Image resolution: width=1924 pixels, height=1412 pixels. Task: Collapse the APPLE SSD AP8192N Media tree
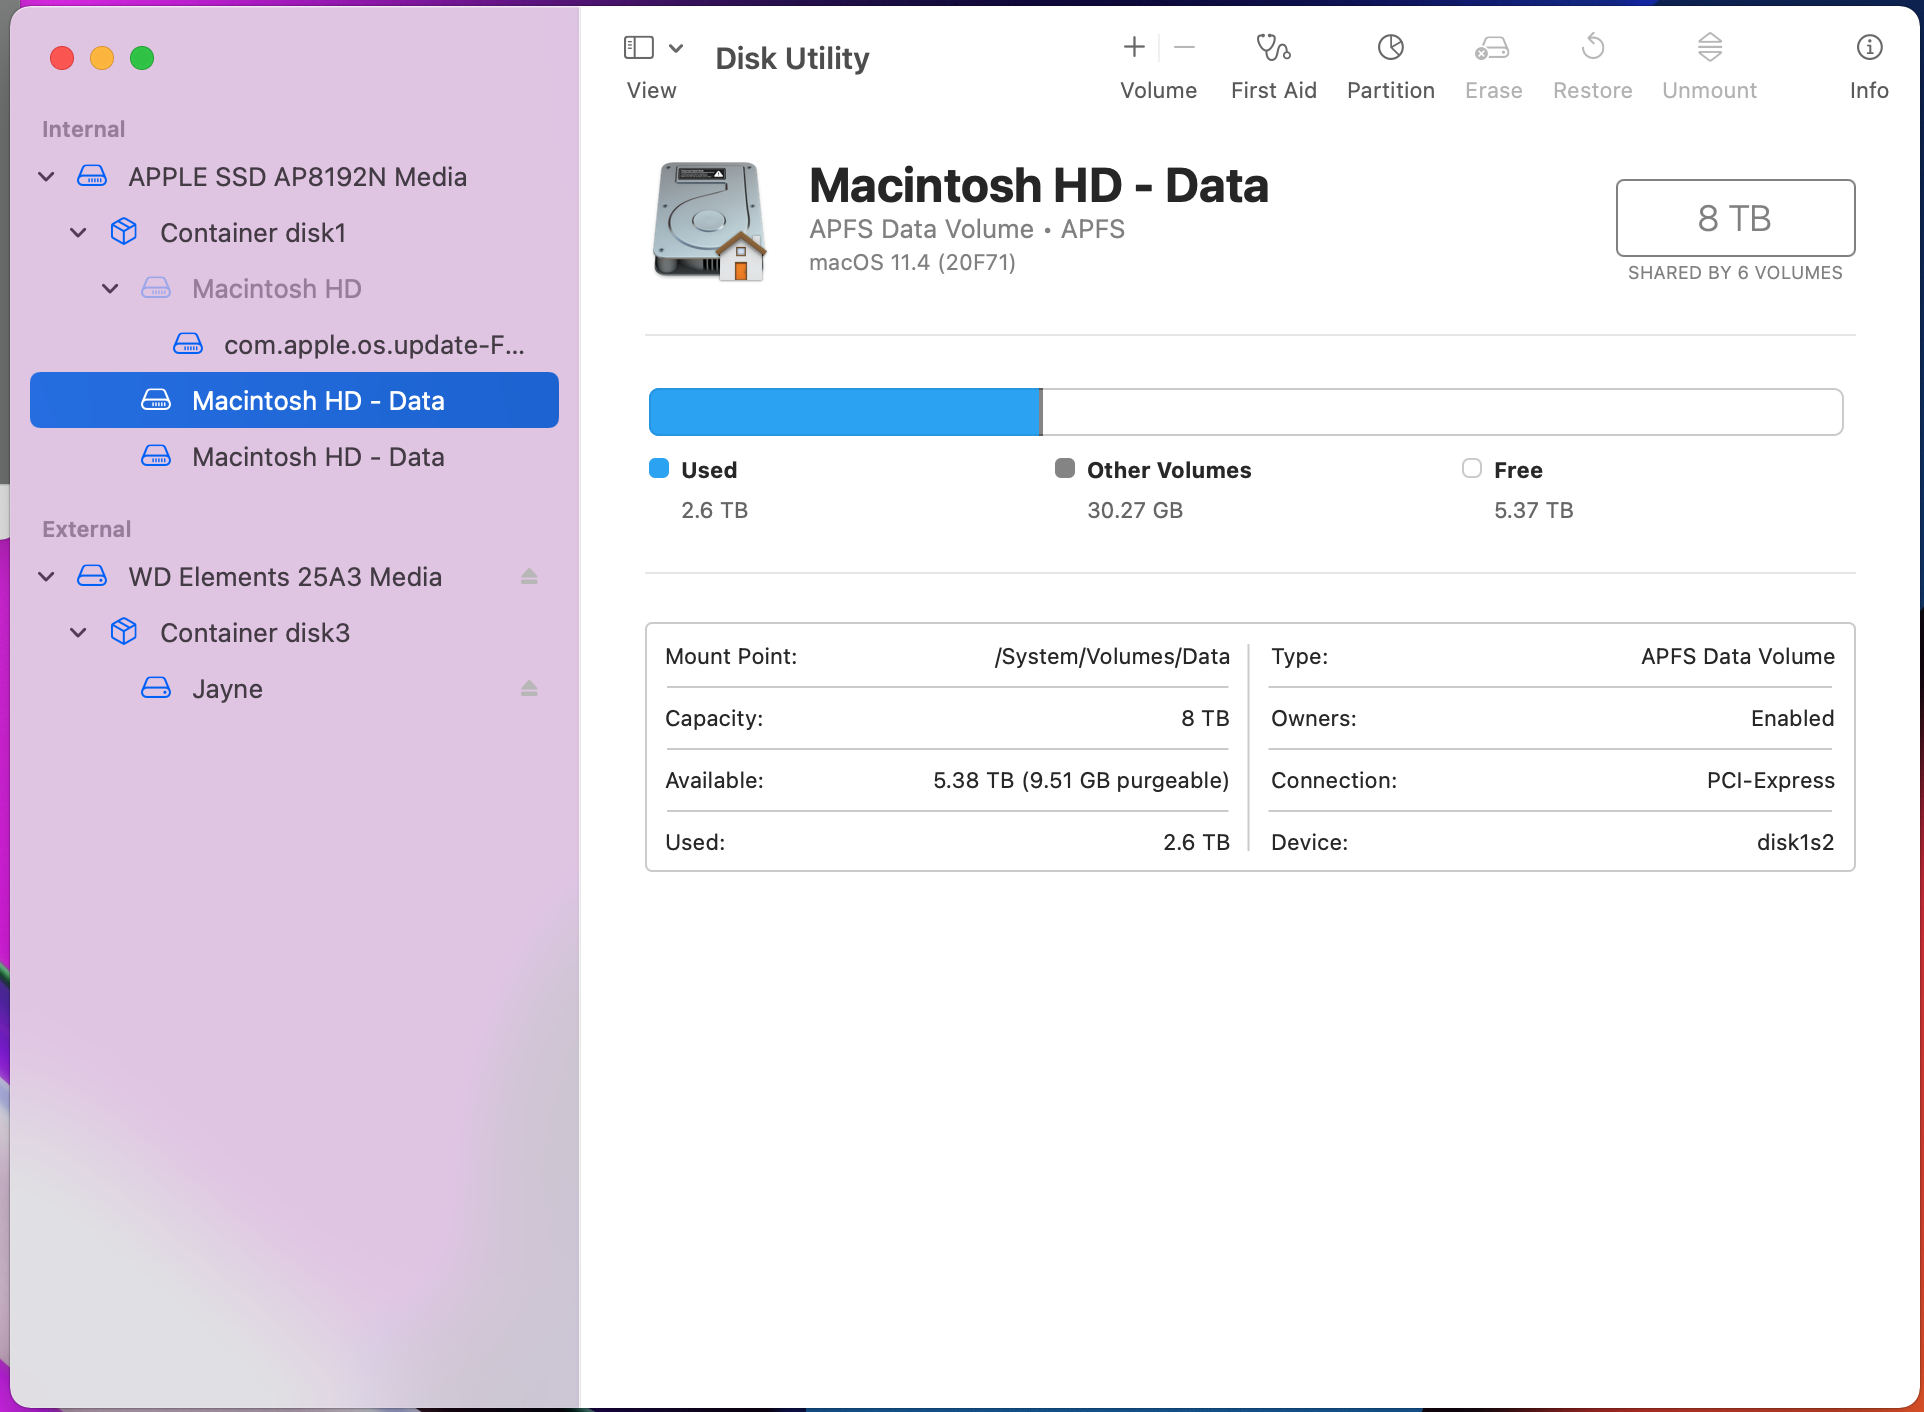pos(46,177)
